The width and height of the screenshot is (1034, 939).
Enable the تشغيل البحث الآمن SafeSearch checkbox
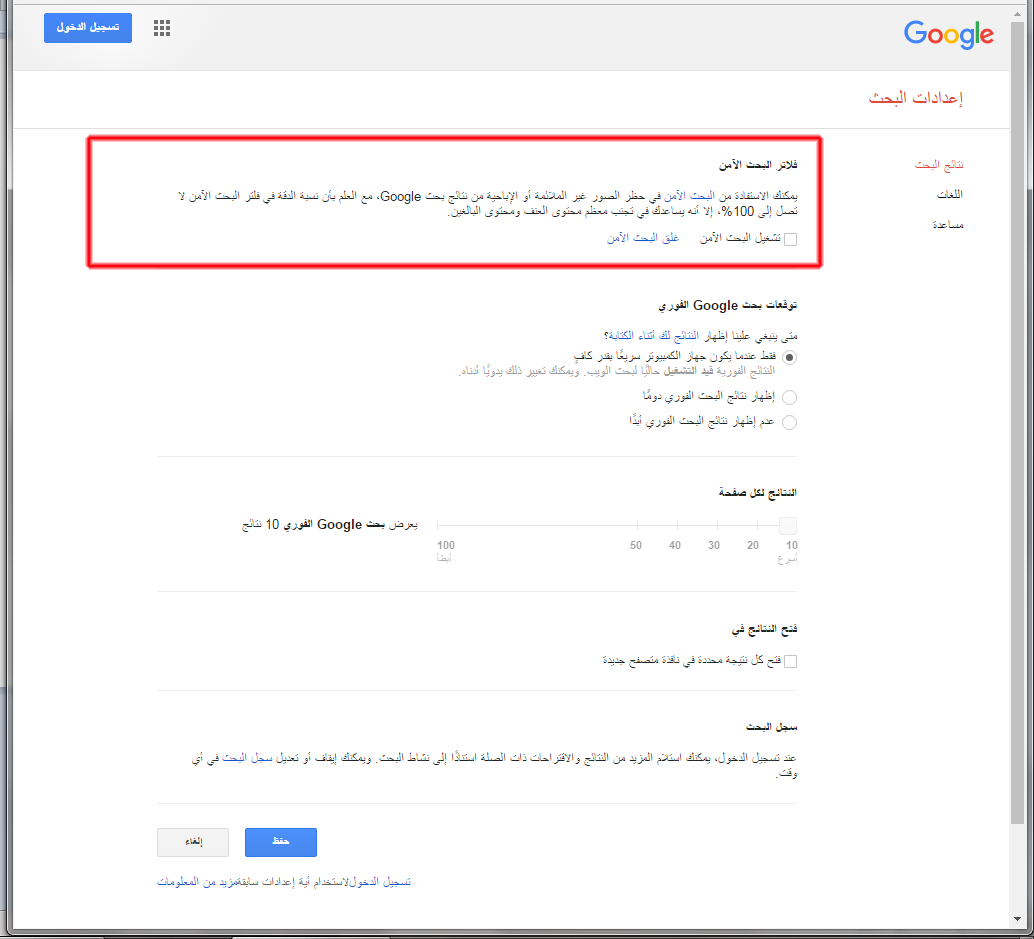(790, 239)
